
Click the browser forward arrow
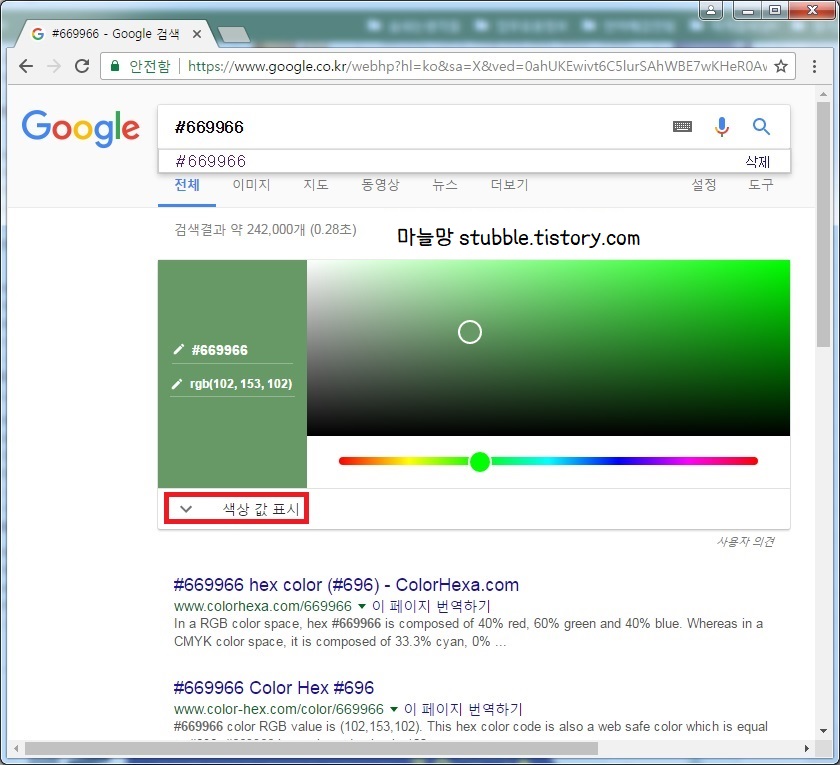tap(54, 66)
